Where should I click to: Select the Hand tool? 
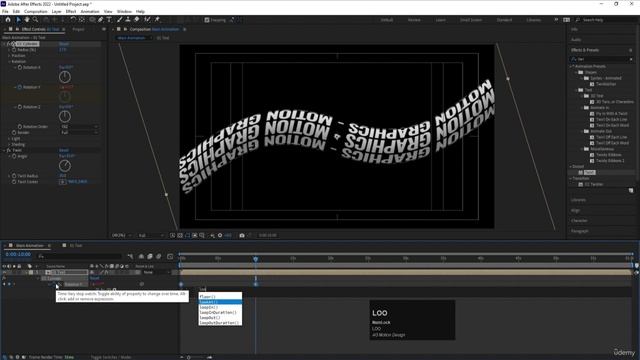27,20
